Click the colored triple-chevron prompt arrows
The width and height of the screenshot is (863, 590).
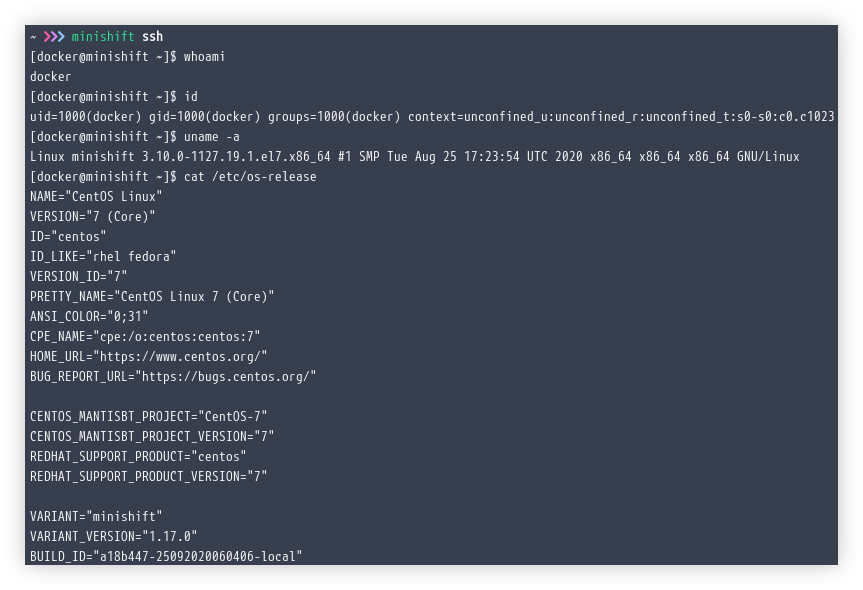pyautogui.click(x=54, y=37)
